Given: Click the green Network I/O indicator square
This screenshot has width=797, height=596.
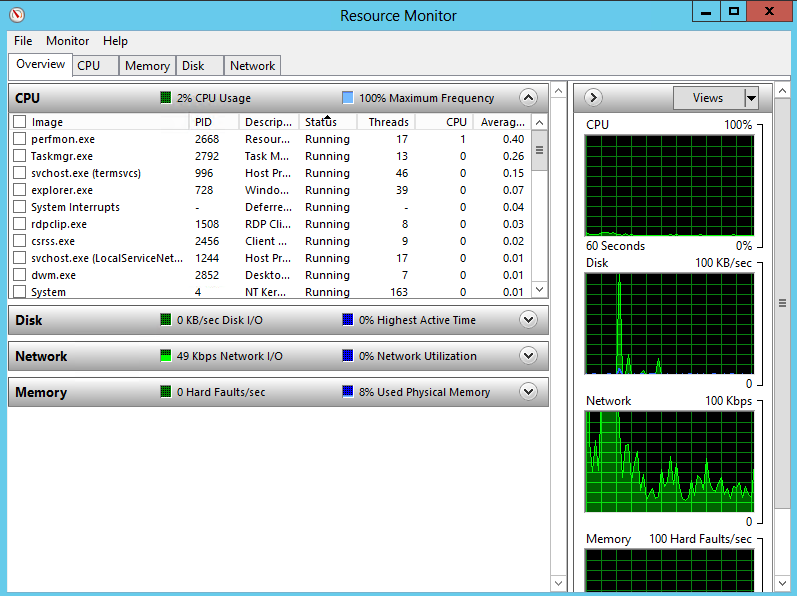Looking at the screenshot, I should (x=166, y=356).
